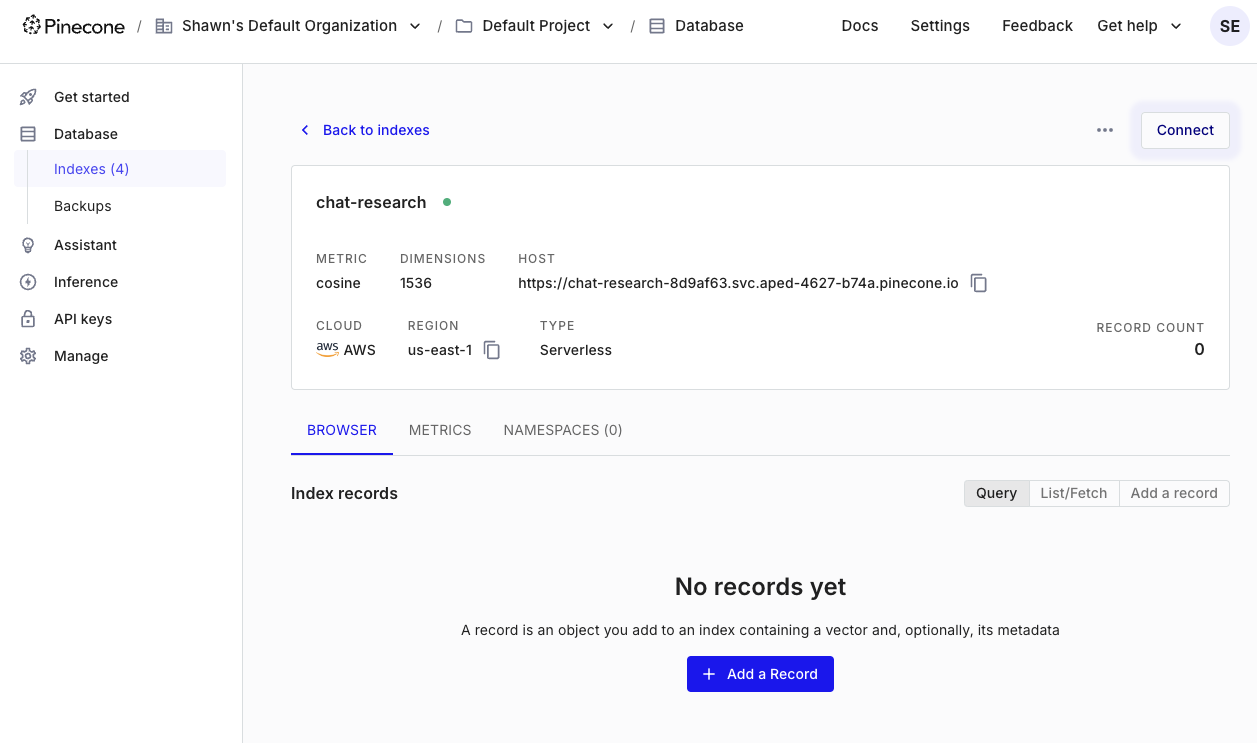Copy the index host URL
The width and height of the screenshot is (1257, 743).
point(979,284)
